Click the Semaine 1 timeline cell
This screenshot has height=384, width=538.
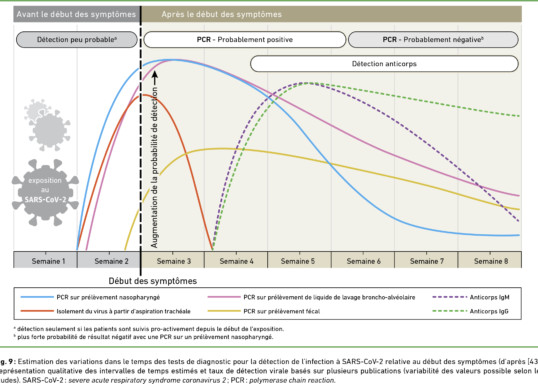(45, 260)
